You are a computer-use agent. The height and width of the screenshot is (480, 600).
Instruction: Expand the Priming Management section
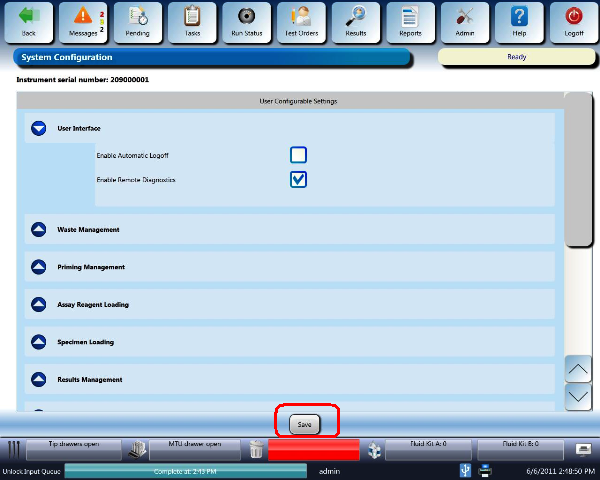coord(39,267)
